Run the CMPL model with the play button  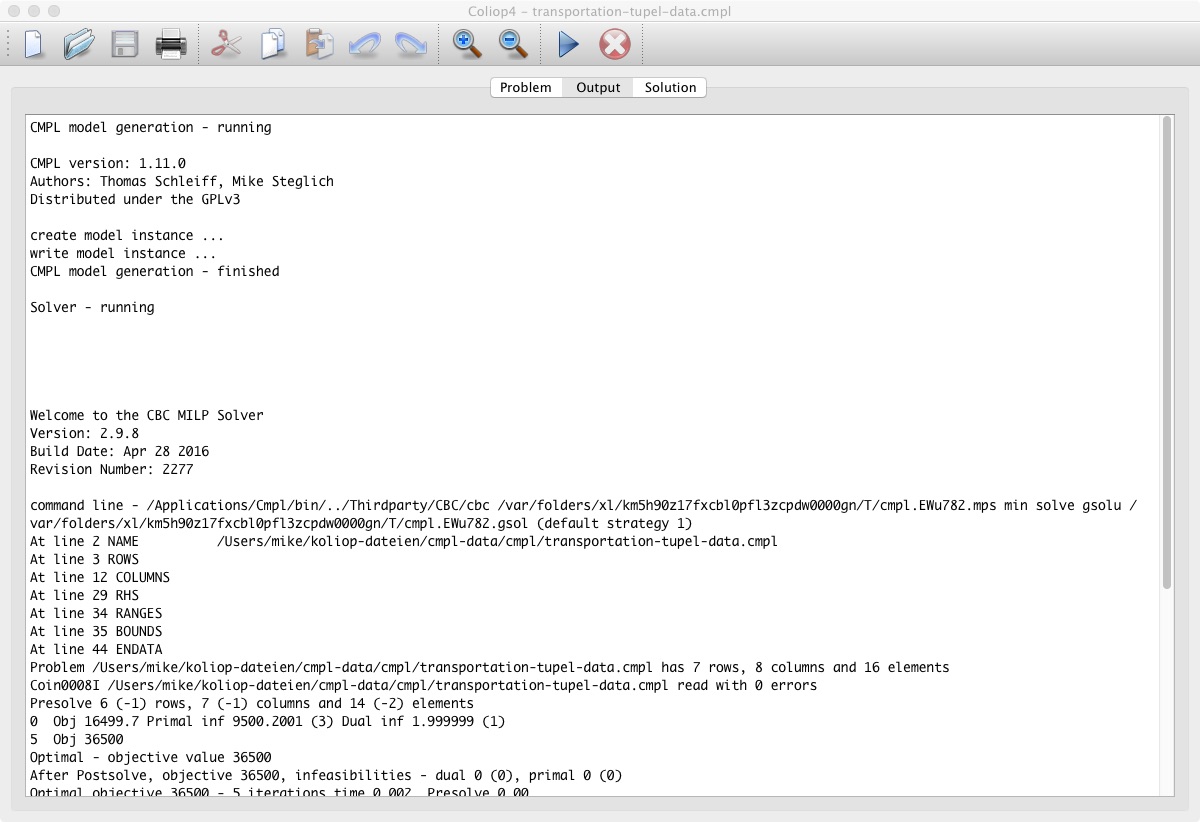pos(568,45)
